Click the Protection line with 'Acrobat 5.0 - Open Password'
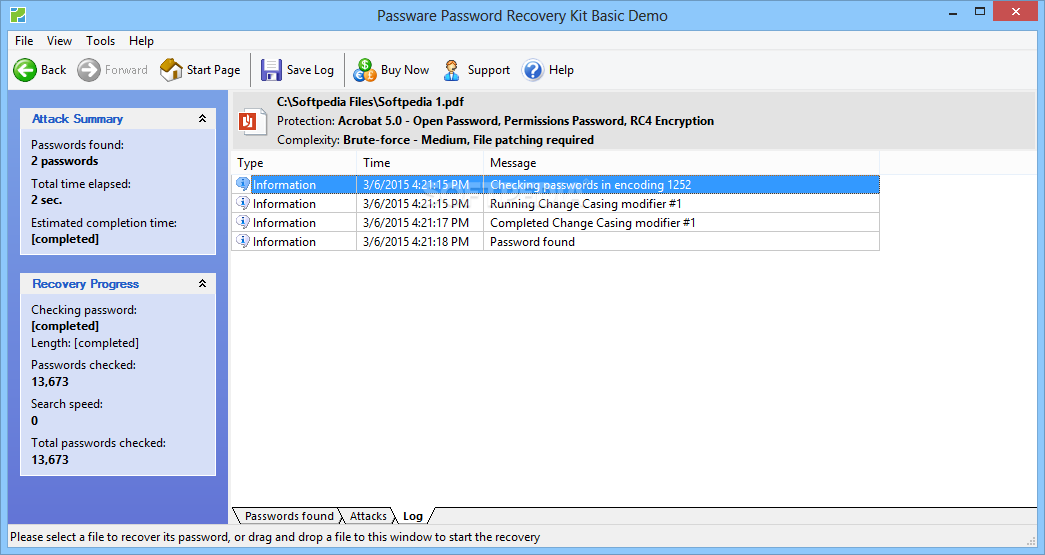Viewport: 1045px width, 555px height. pos(495,121)
